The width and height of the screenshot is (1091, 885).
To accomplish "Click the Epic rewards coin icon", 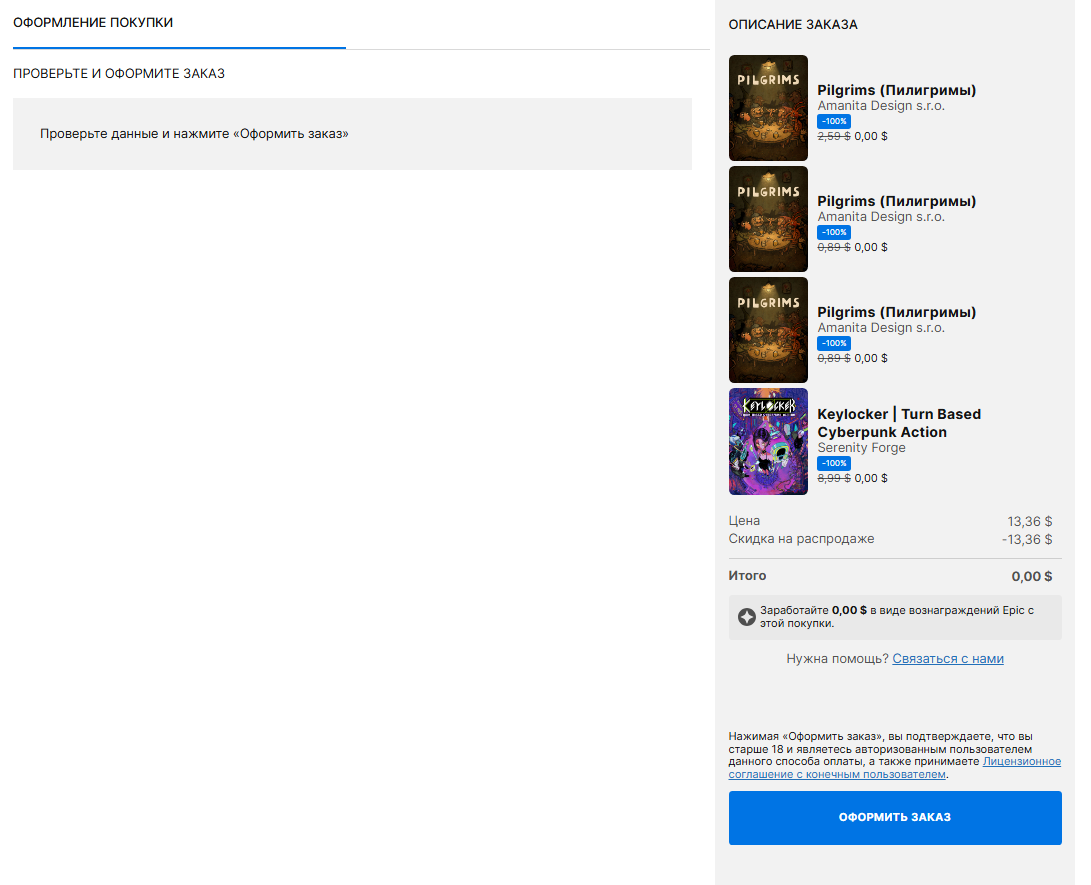I will 746,617.
